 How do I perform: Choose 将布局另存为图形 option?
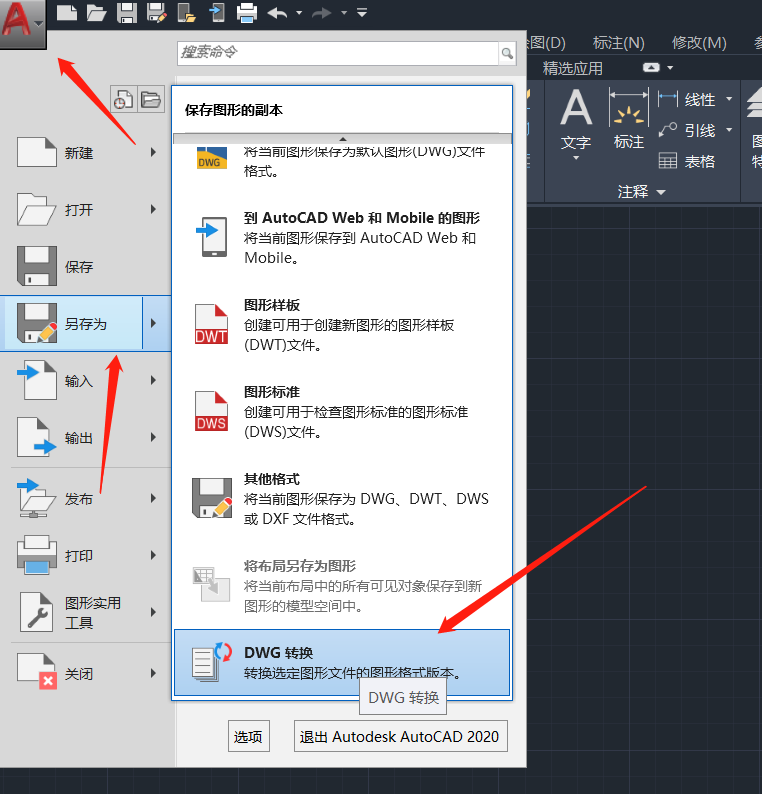pos(342,585)
